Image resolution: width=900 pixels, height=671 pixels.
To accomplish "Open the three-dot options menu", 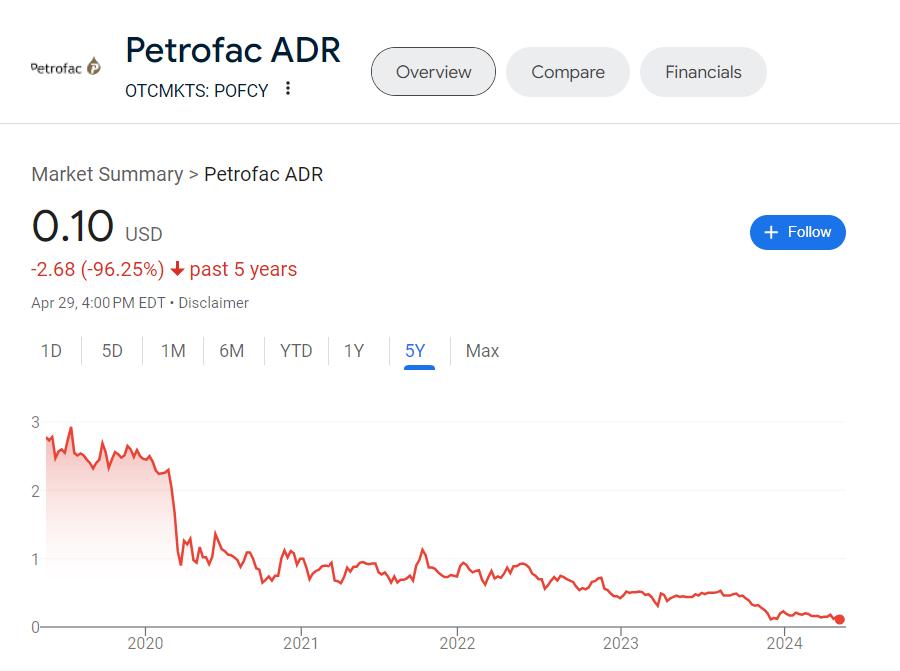I will [x=288, y=89].
